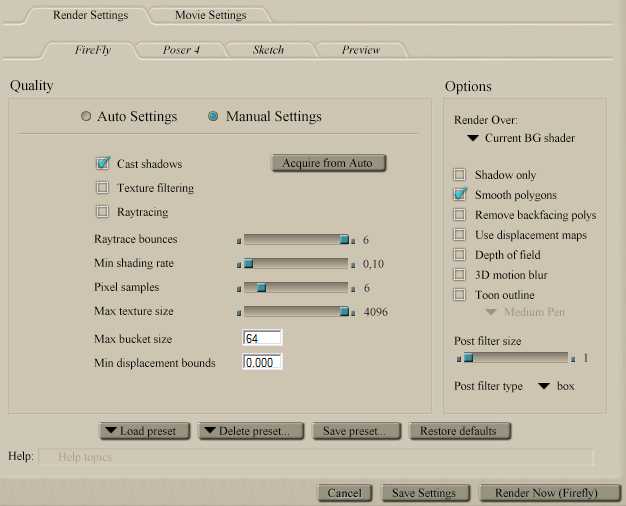This screenshot has height=506, width=626.
Task: Click the Acquire from Auto button
Action: [x=327, y=163]
